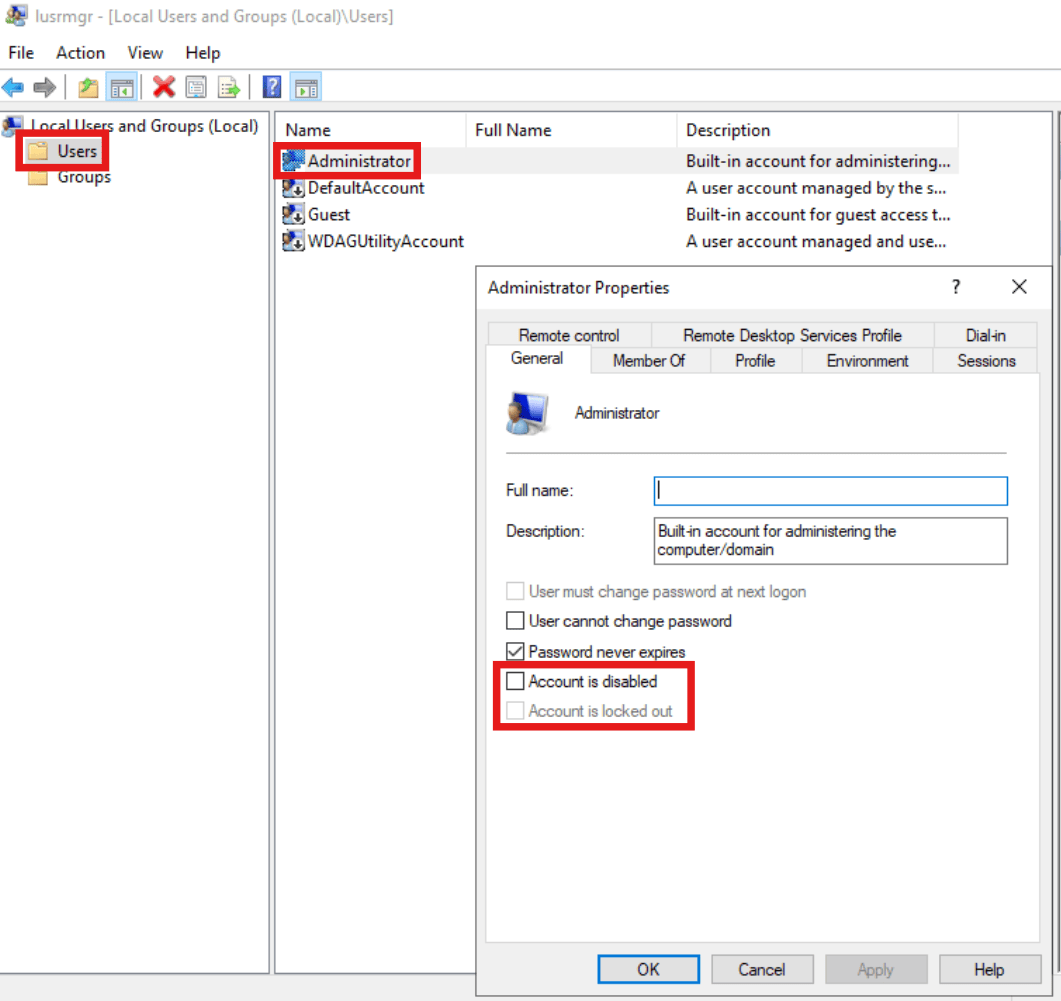Image resolution: width=1061 pixels, height=1001 pixels.
Task: Toggle Show/Hide Console Tree icon
Action: pos(122,88)
